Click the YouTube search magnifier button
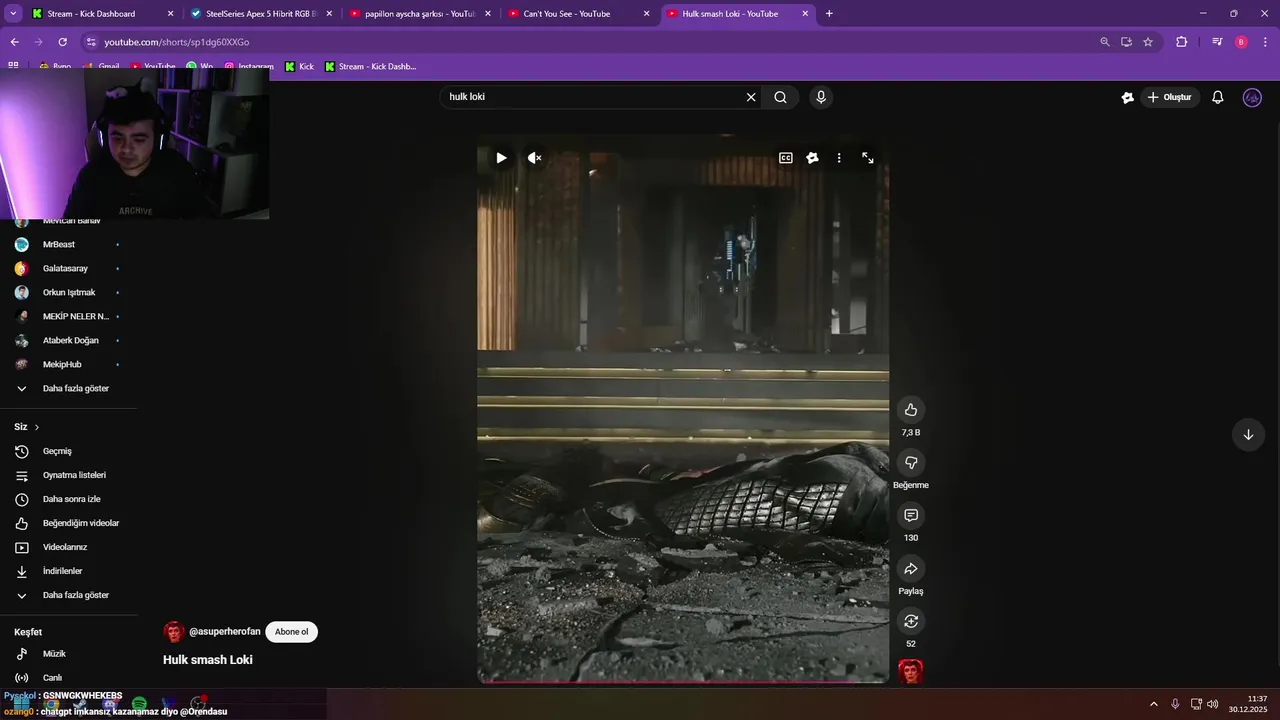 pyautogui.click(x=780, y=97)
